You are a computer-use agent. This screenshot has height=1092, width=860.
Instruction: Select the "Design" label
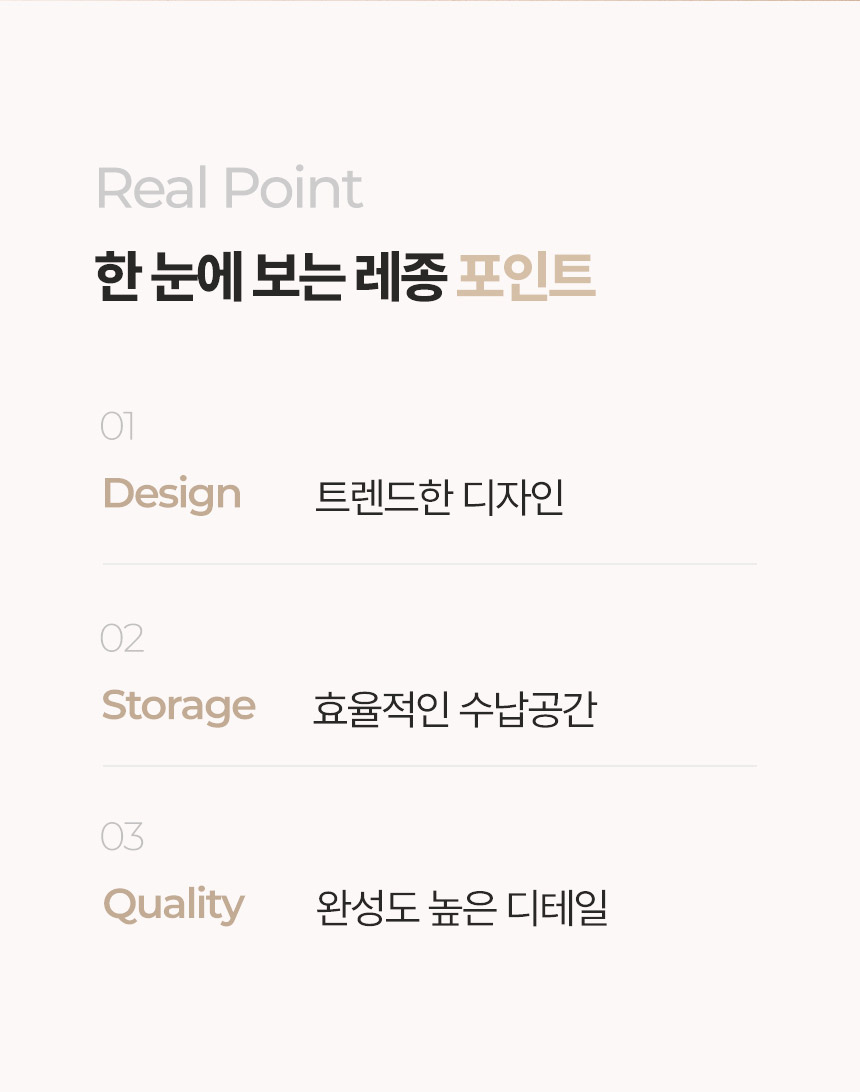tap(172, 494)
